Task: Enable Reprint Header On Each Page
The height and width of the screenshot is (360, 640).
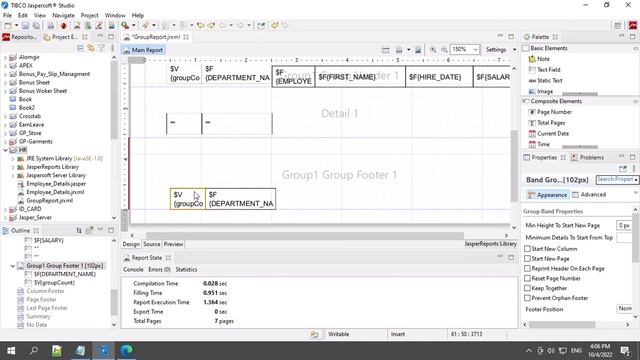Action: (527, 269)
